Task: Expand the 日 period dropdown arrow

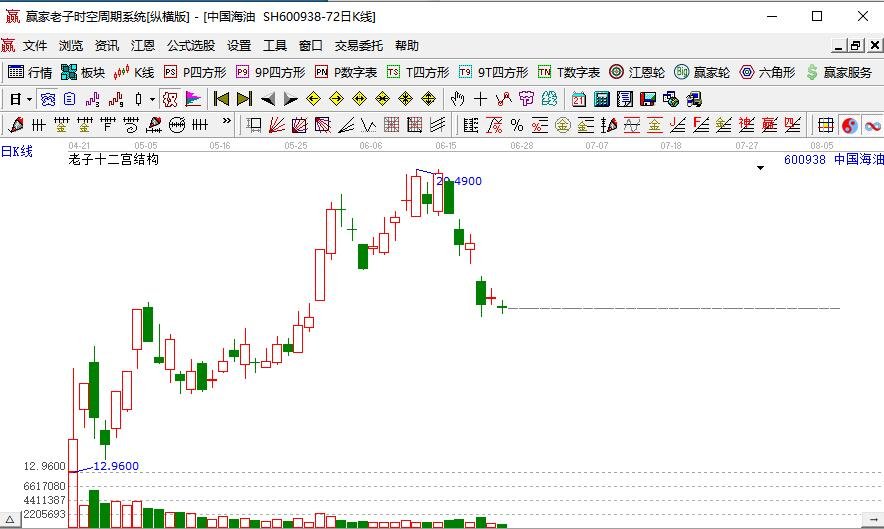Action: pyautogui.click(x=29, y=100)
